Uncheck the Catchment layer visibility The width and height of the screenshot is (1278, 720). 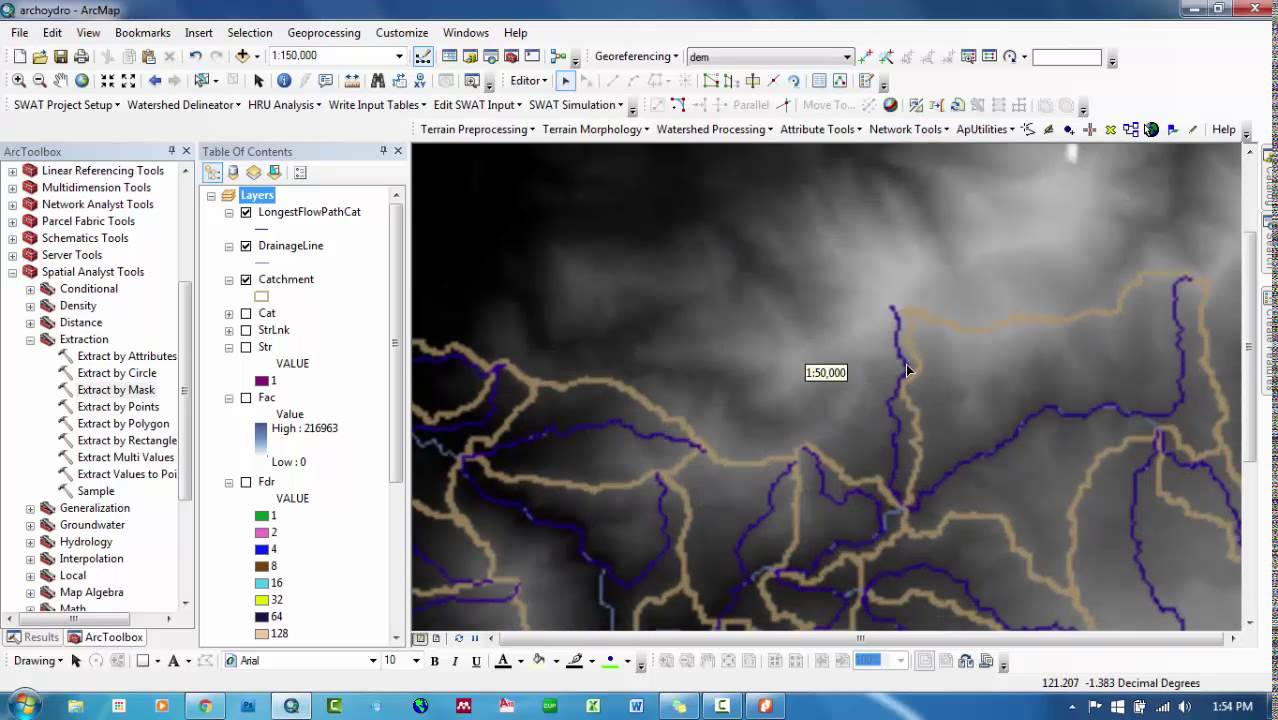(246, 280)
